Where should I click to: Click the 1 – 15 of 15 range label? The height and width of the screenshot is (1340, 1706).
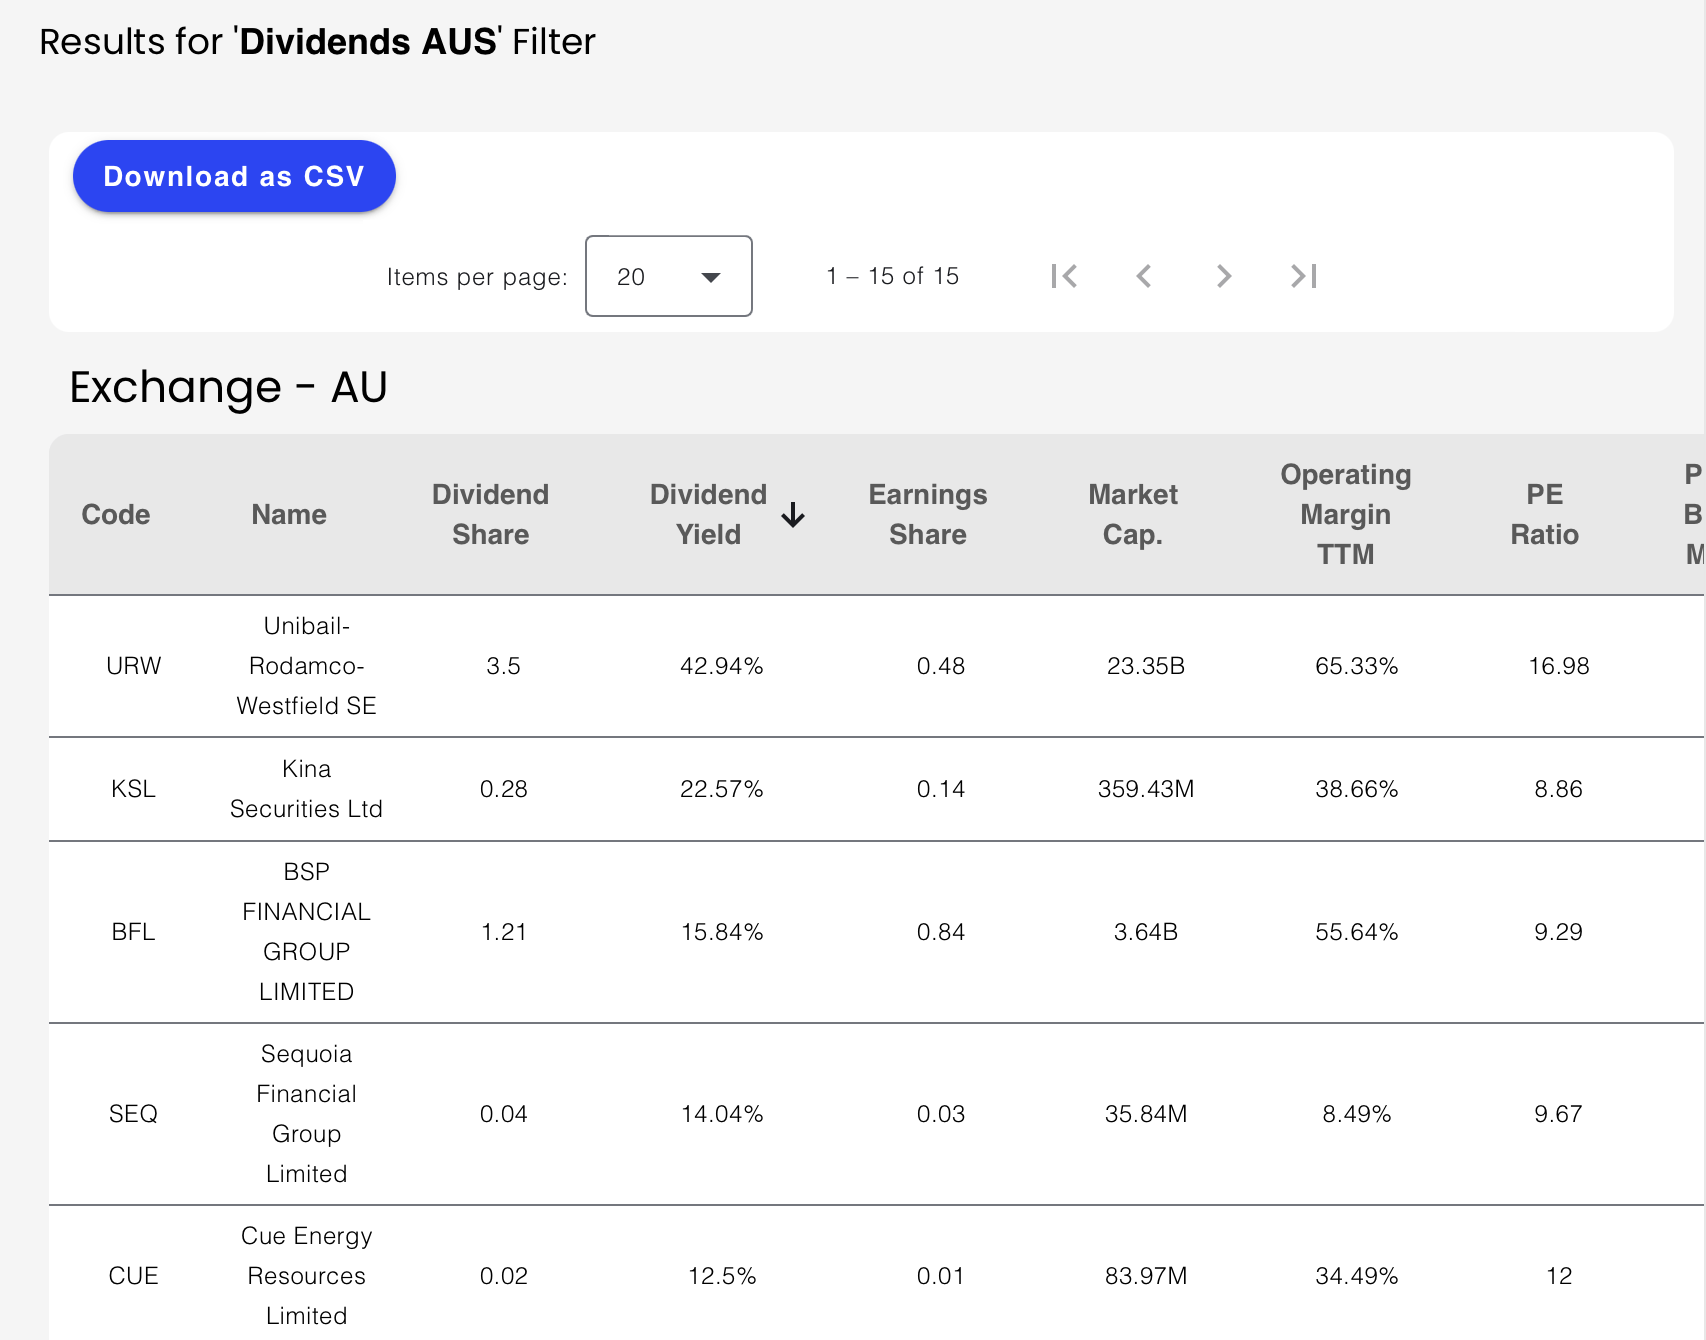tap(892, 276)
